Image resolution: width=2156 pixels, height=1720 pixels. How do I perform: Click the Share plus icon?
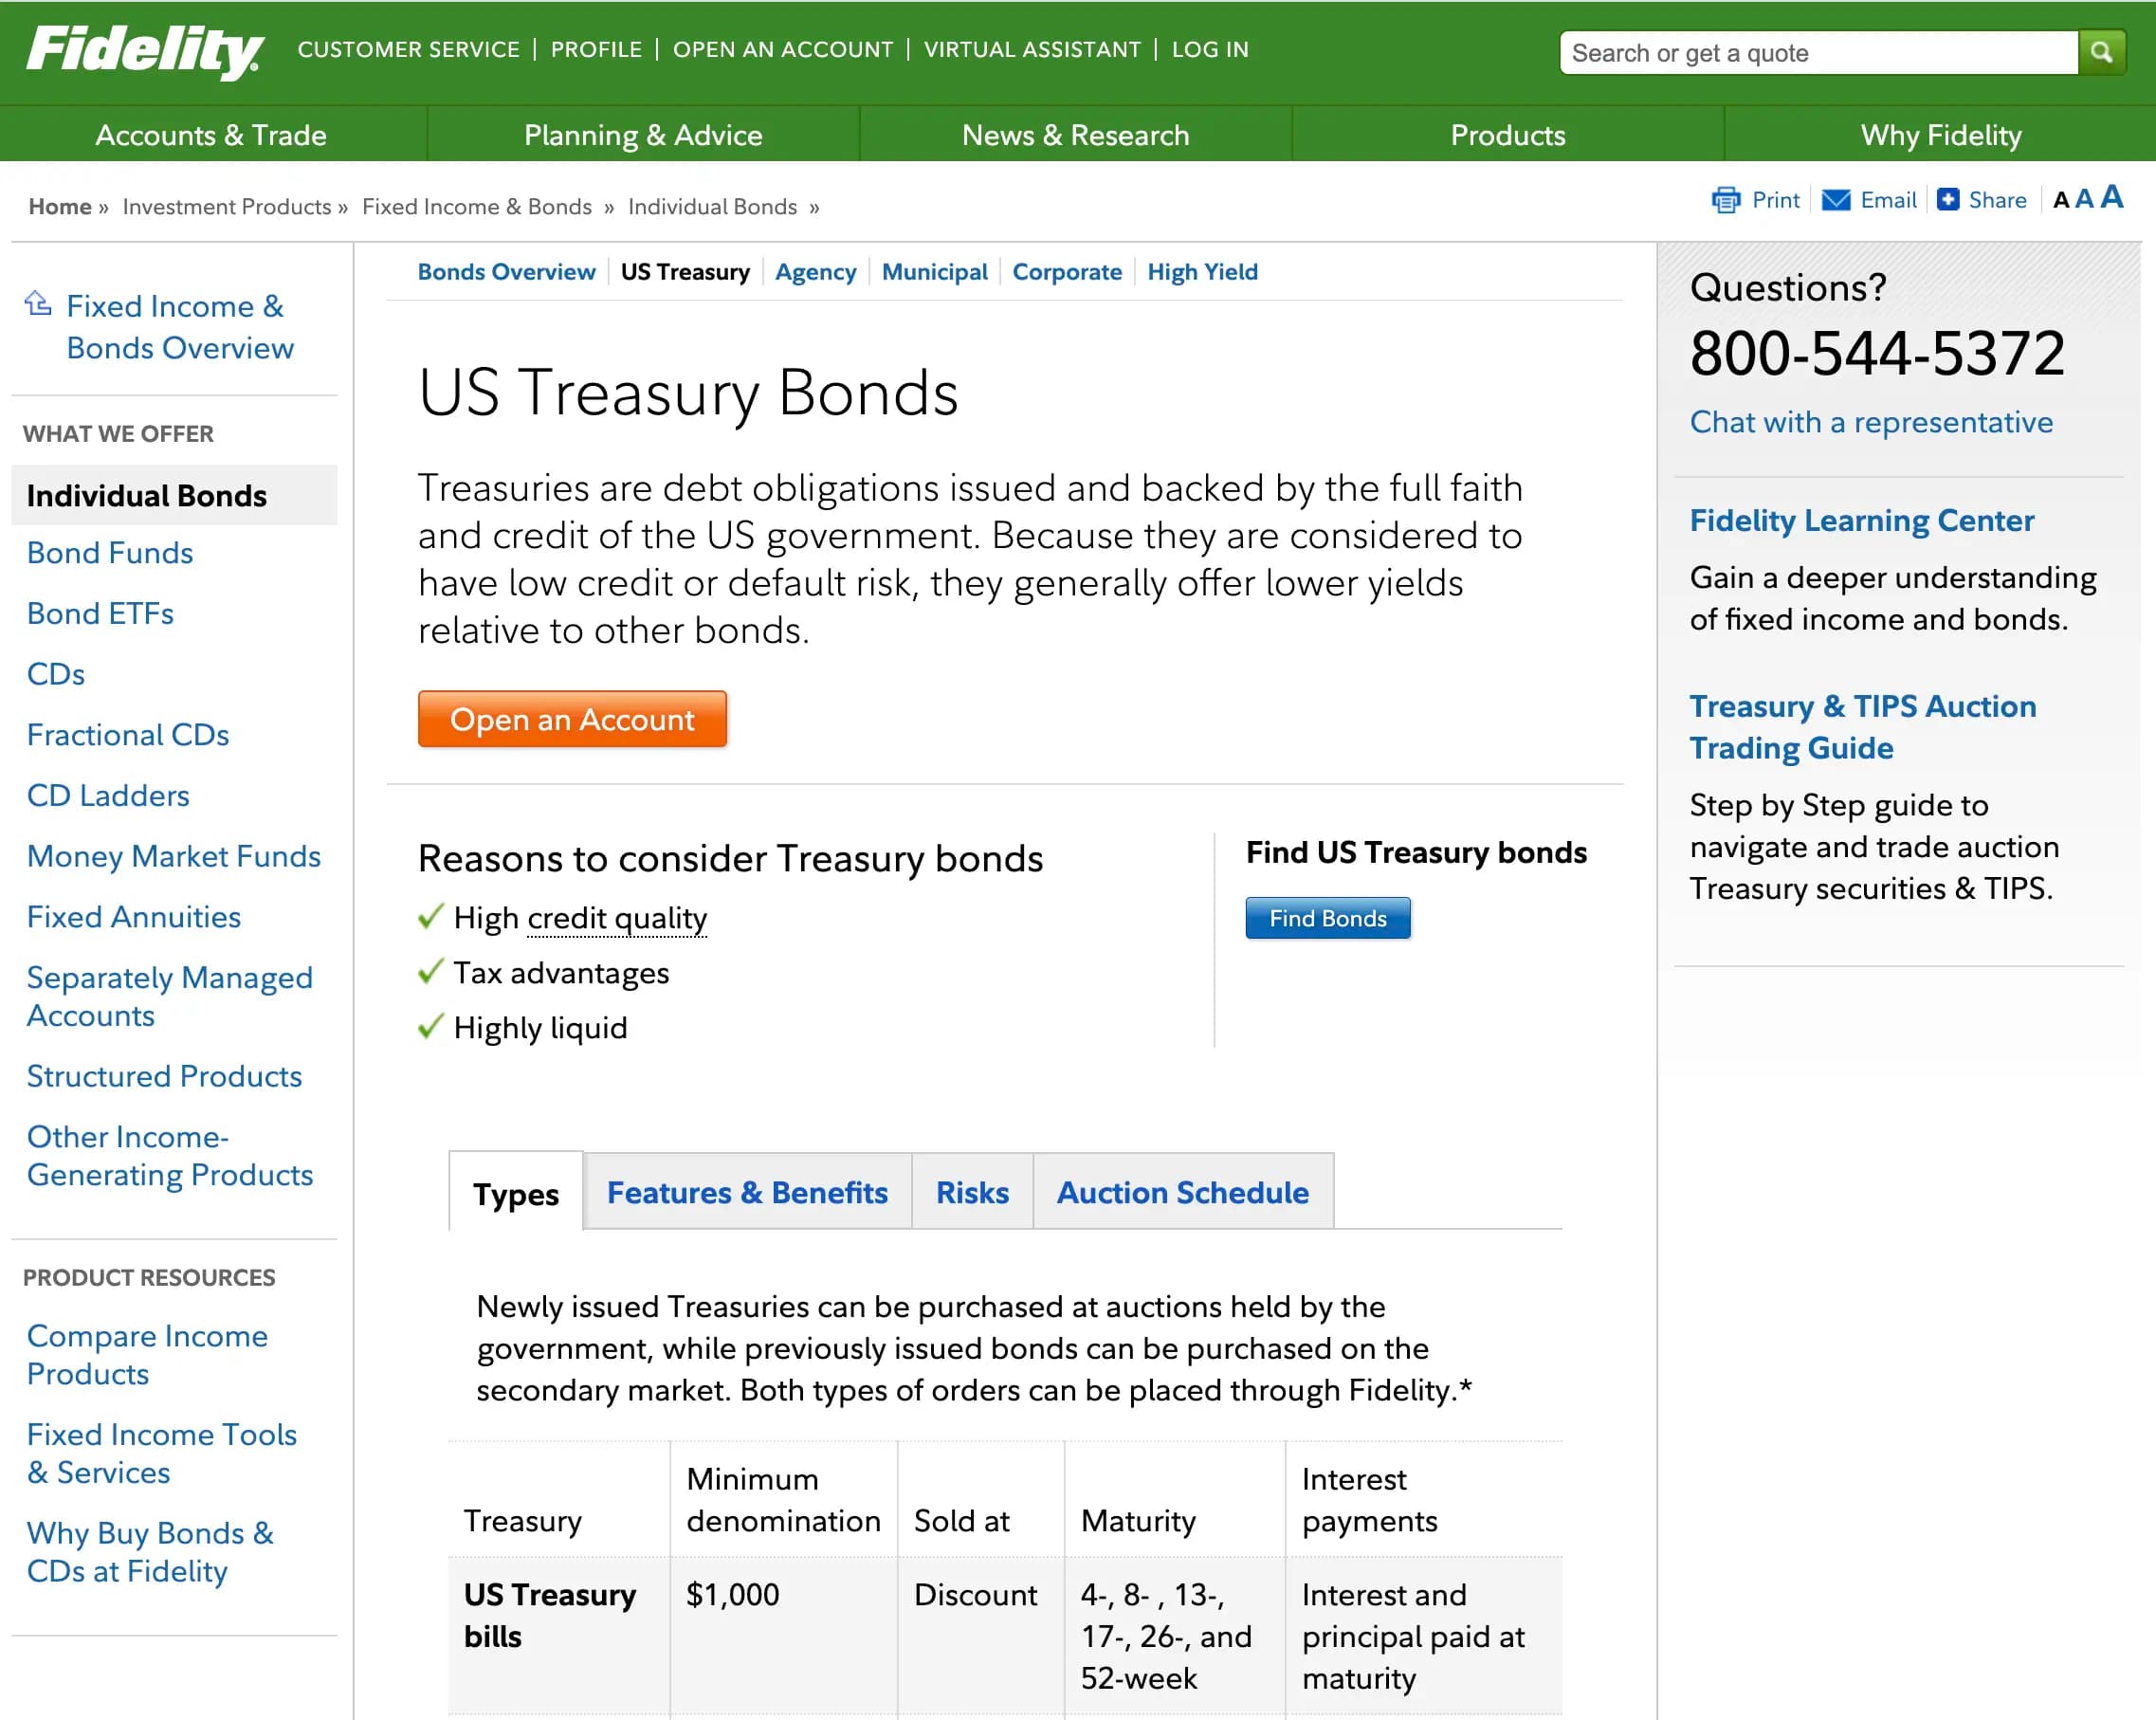click(x=1948, y=200)
